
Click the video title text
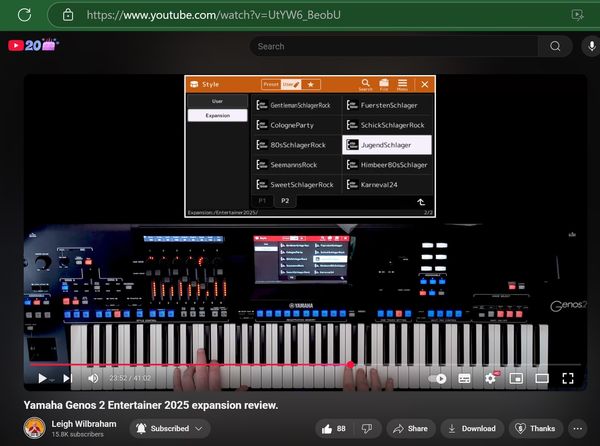[x=151, y=405]
